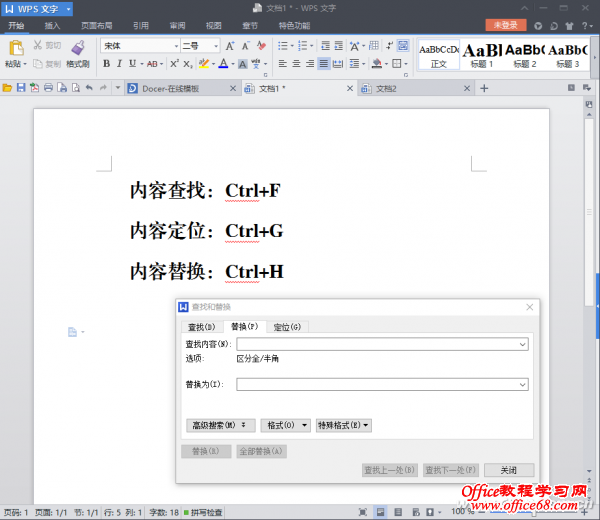This screenshot has width=600, height=520.
Task: Click the Paste (粘贴) icon
Action: point(16,47)
